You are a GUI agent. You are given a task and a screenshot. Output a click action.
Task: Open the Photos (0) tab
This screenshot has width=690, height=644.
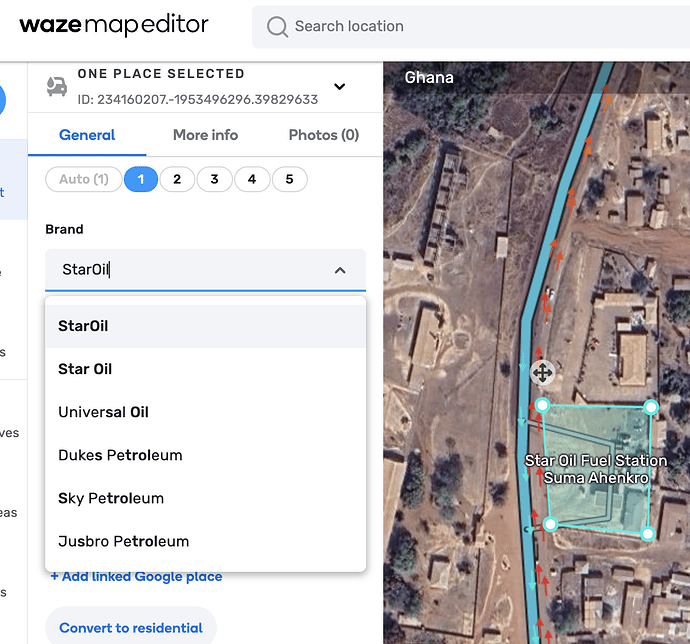324,135
